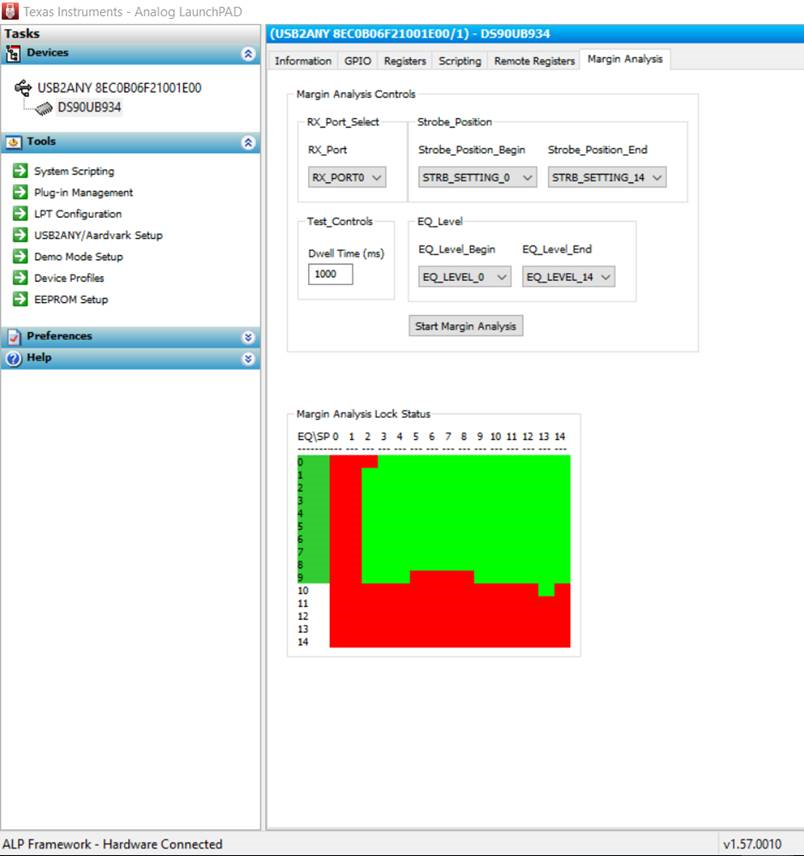Select USB2ANY 8EC0B06F21001E00 tree node
This screenshot has height=856, width=804.
119,88
